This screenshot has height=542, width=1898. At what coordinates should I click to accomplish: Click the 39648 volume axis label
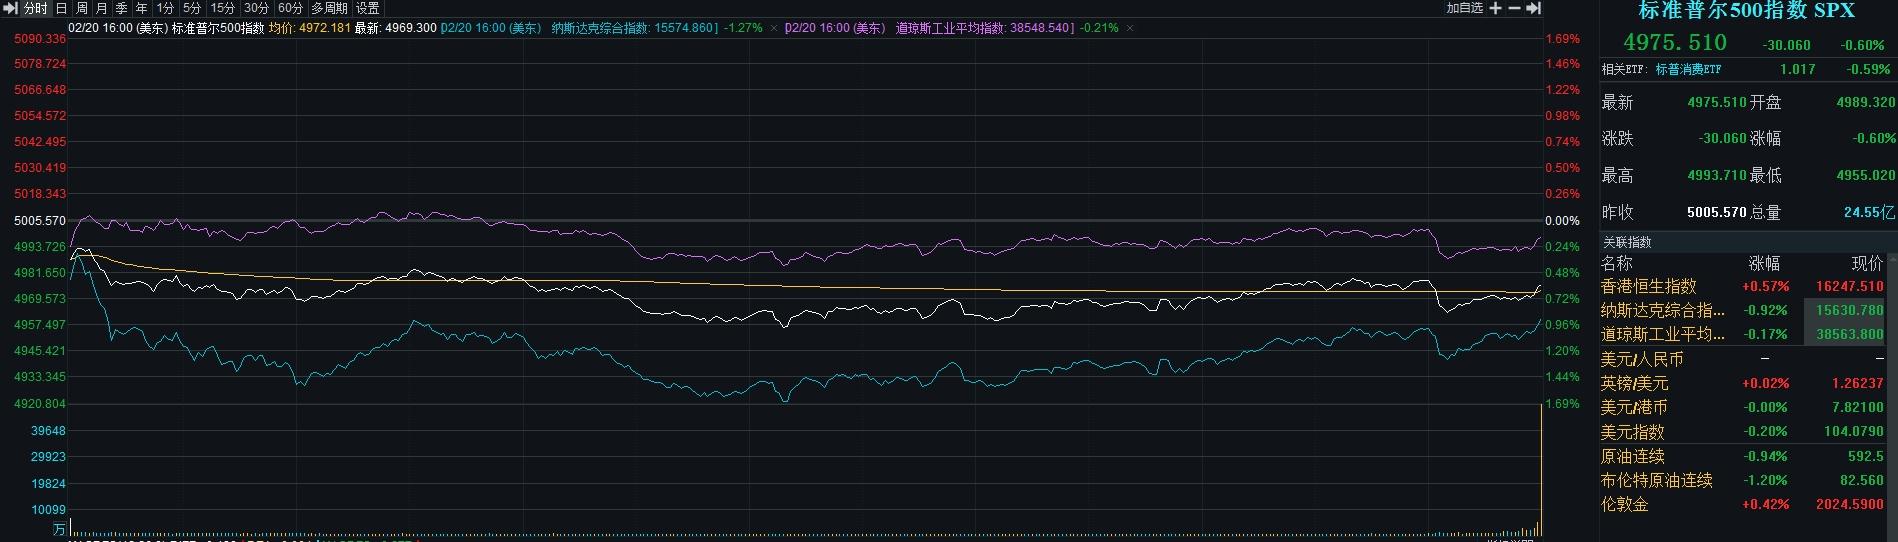[x=48, y=431]
